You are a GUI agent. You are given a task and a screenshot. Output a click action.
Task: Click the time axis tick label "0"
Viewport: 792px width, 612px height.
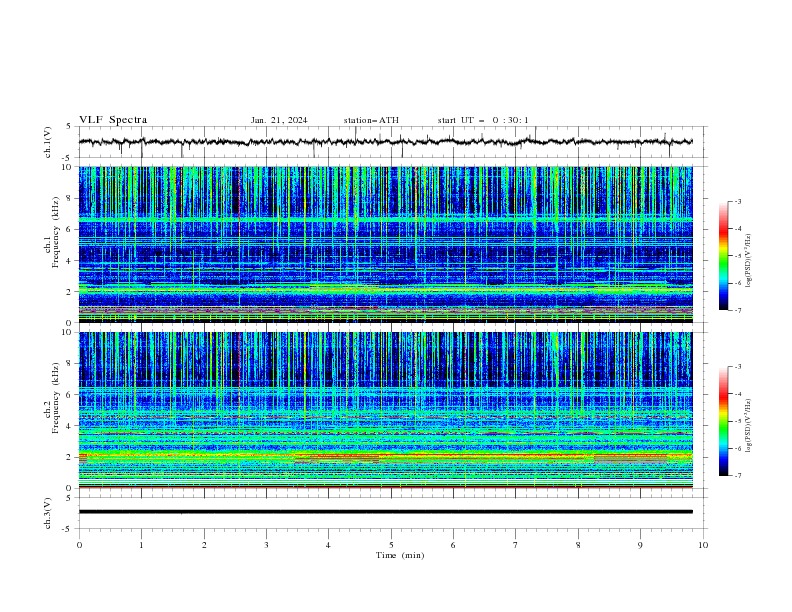[x=79, y=545]
